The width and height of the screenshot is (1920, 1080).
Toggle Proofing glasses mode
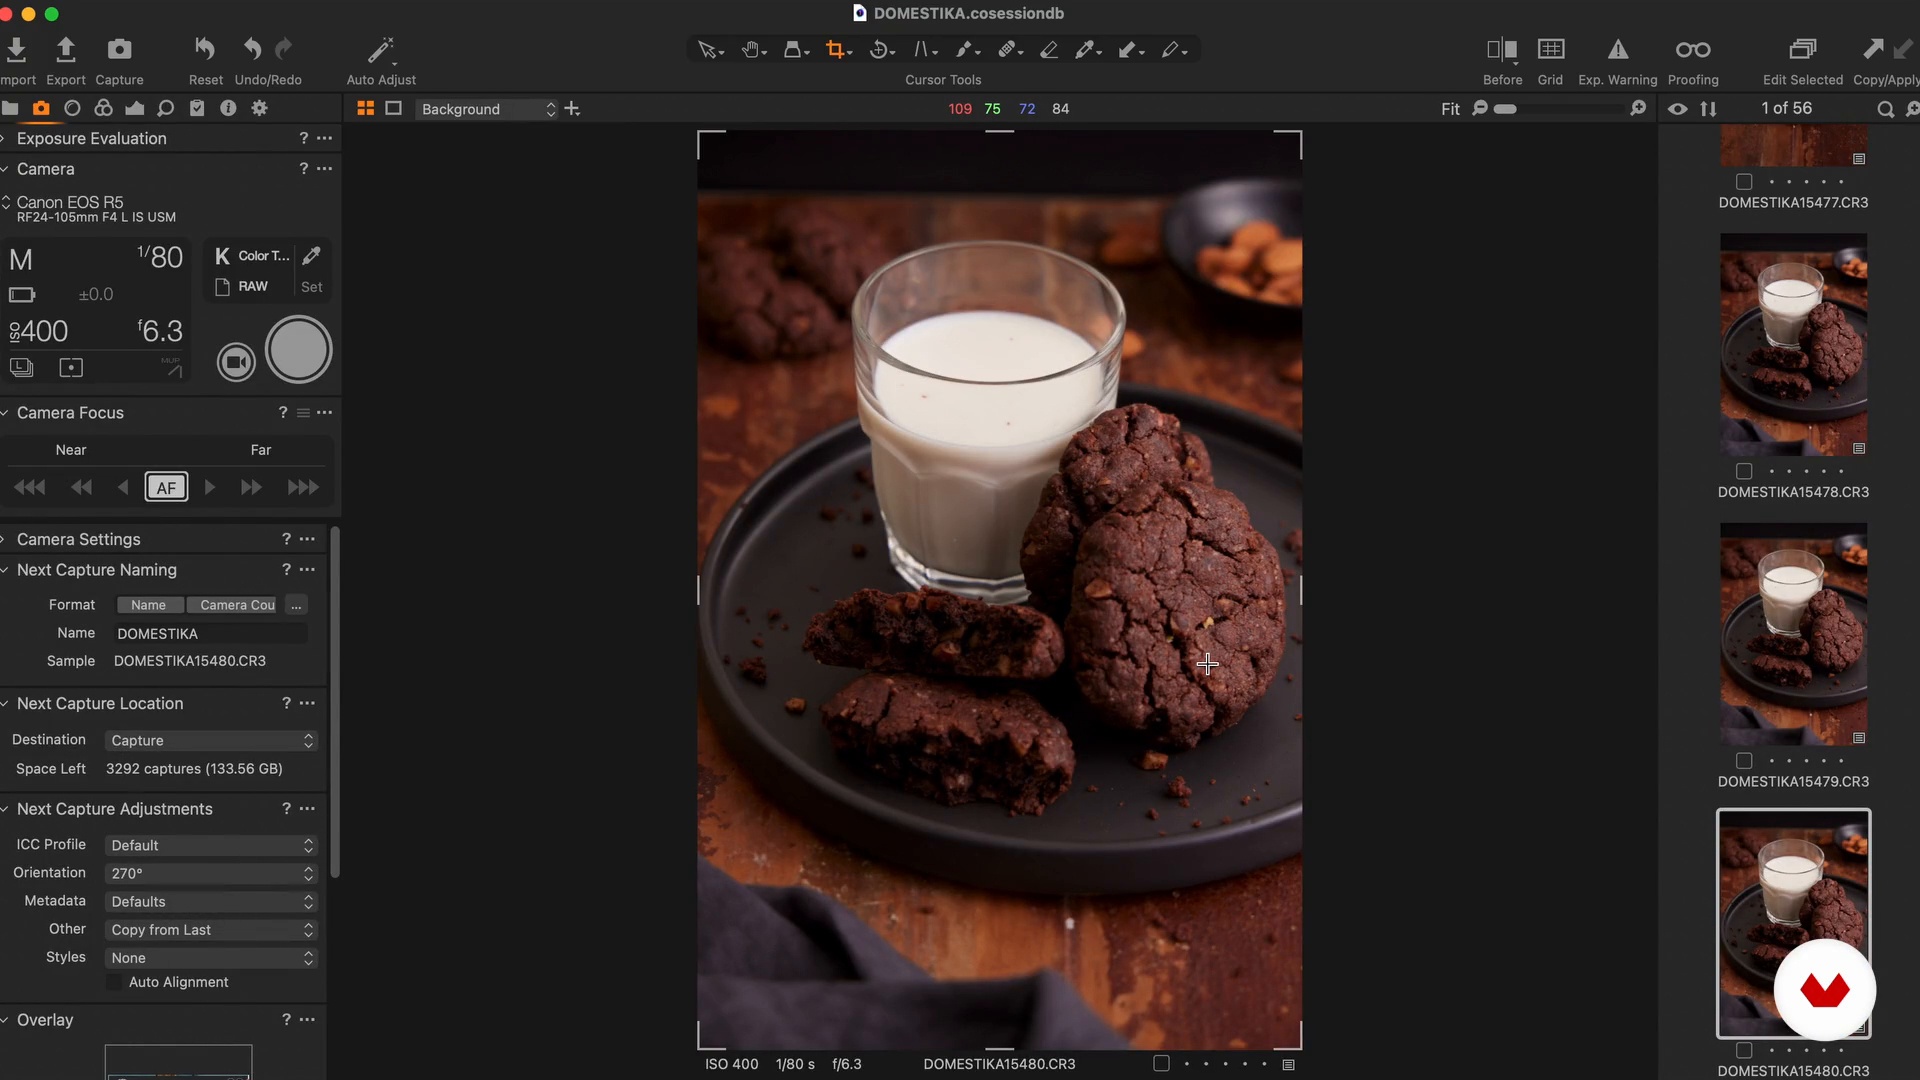(1693, 49)
